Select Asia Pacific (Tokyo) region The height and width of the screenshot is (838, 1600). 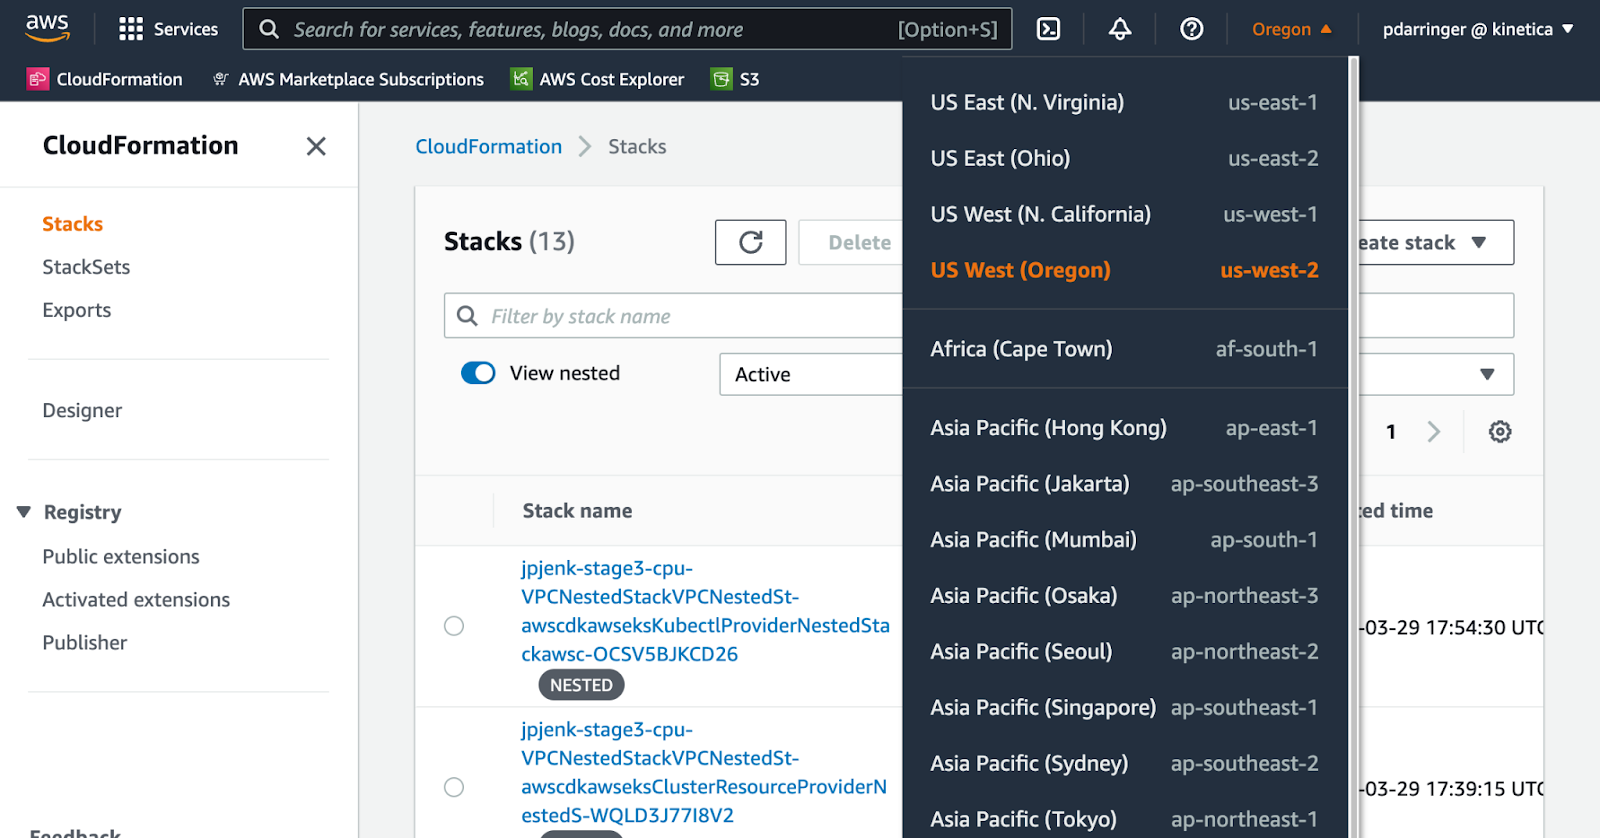[1125, 820]
